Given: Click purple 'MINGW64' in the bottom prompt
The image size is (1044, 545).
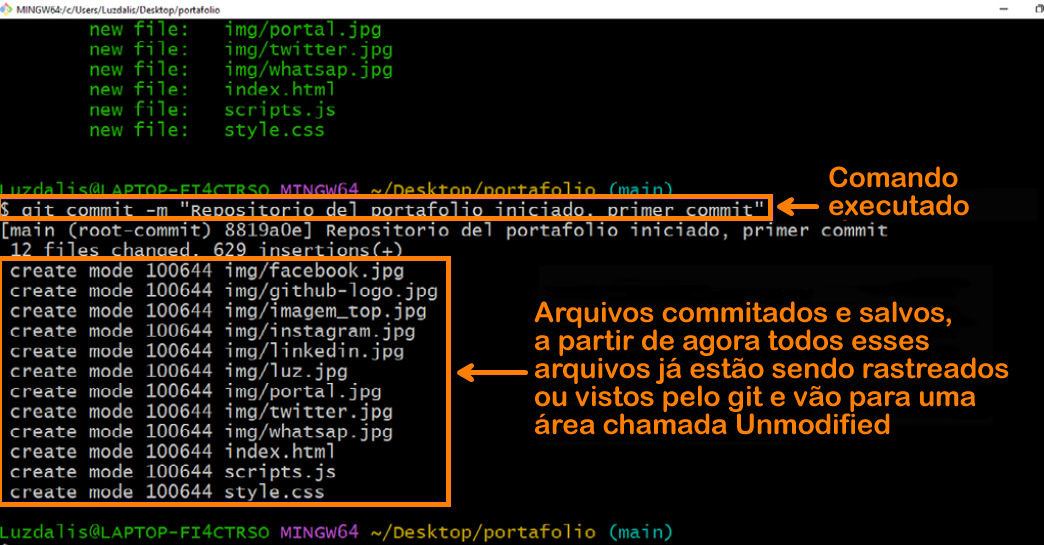Looking at the screenshot, I should pos(320,532).
